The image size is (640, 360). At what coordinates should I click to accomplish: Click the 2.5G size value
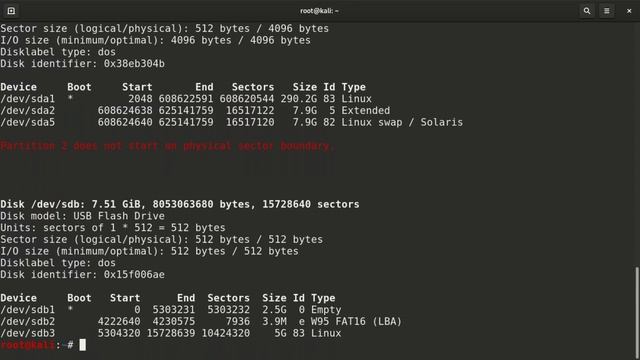click(x=274, y=310)
